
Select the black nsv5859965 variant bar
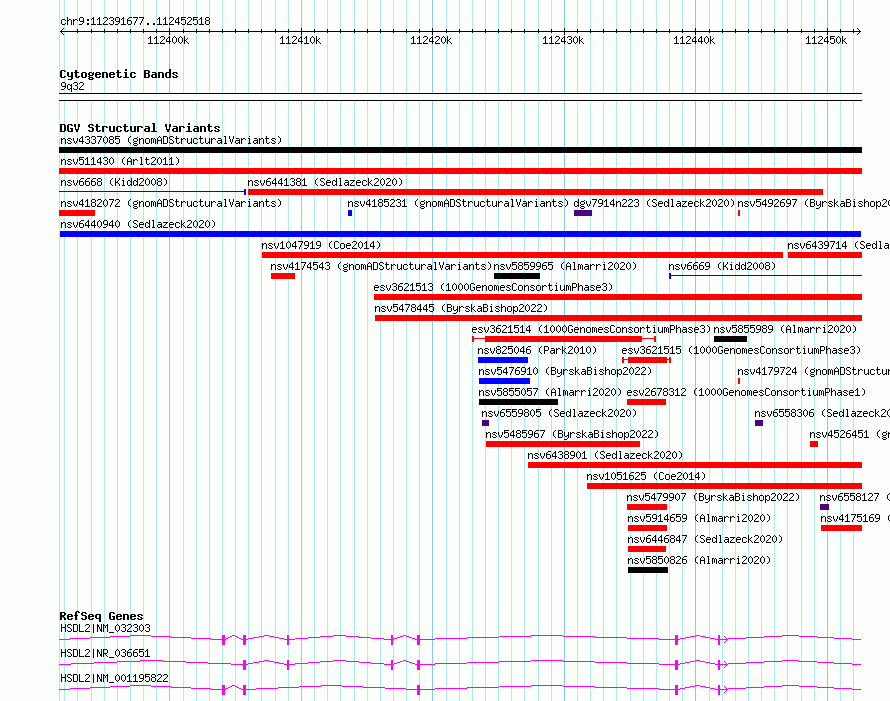pos(517,276)
